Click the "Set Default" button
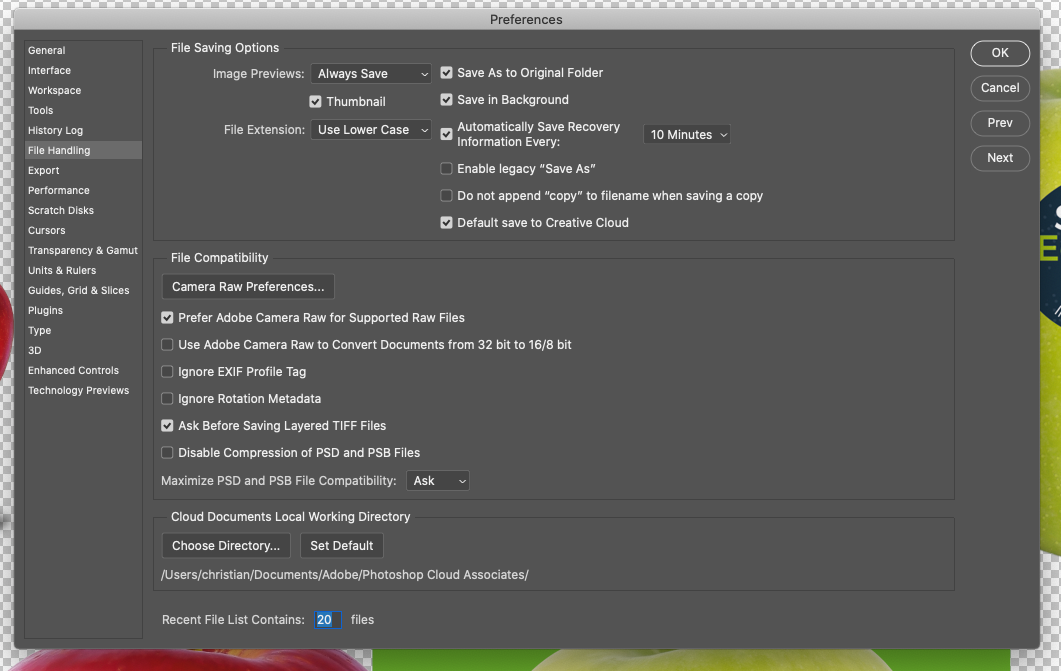1061x671 pixels. click(341, 546)
